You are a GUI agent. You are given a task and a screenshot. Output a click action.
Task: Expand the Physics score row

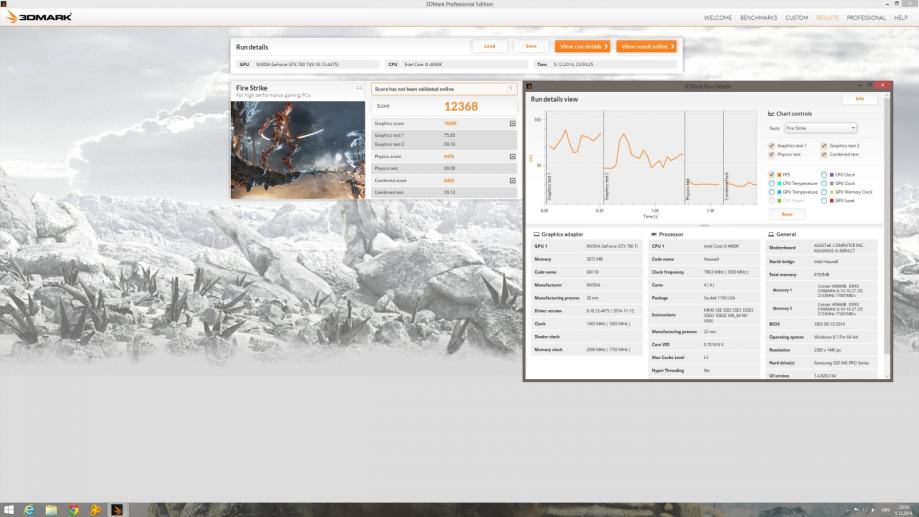pyautogui.click(x=512, y=157)
